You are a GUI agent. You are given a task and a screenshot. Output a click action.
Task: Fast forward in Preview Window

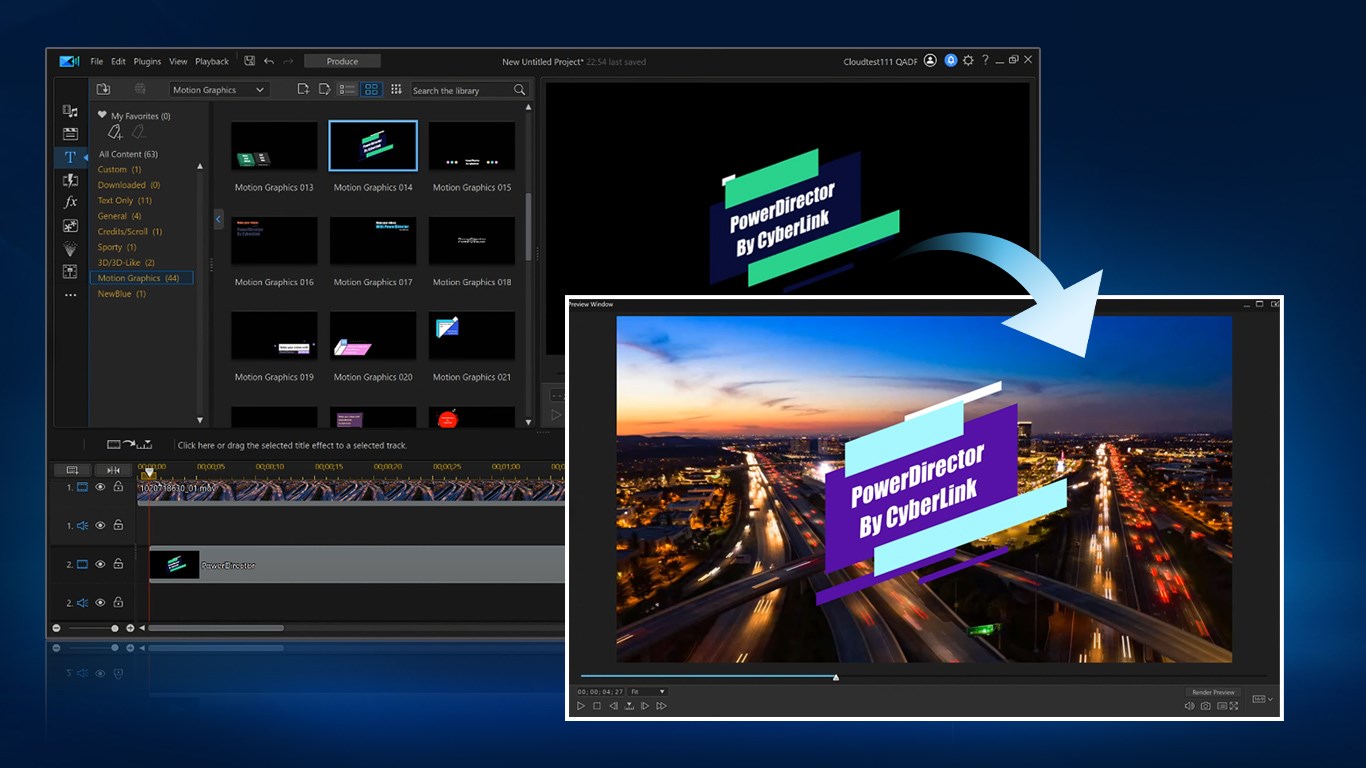point(661,706)
